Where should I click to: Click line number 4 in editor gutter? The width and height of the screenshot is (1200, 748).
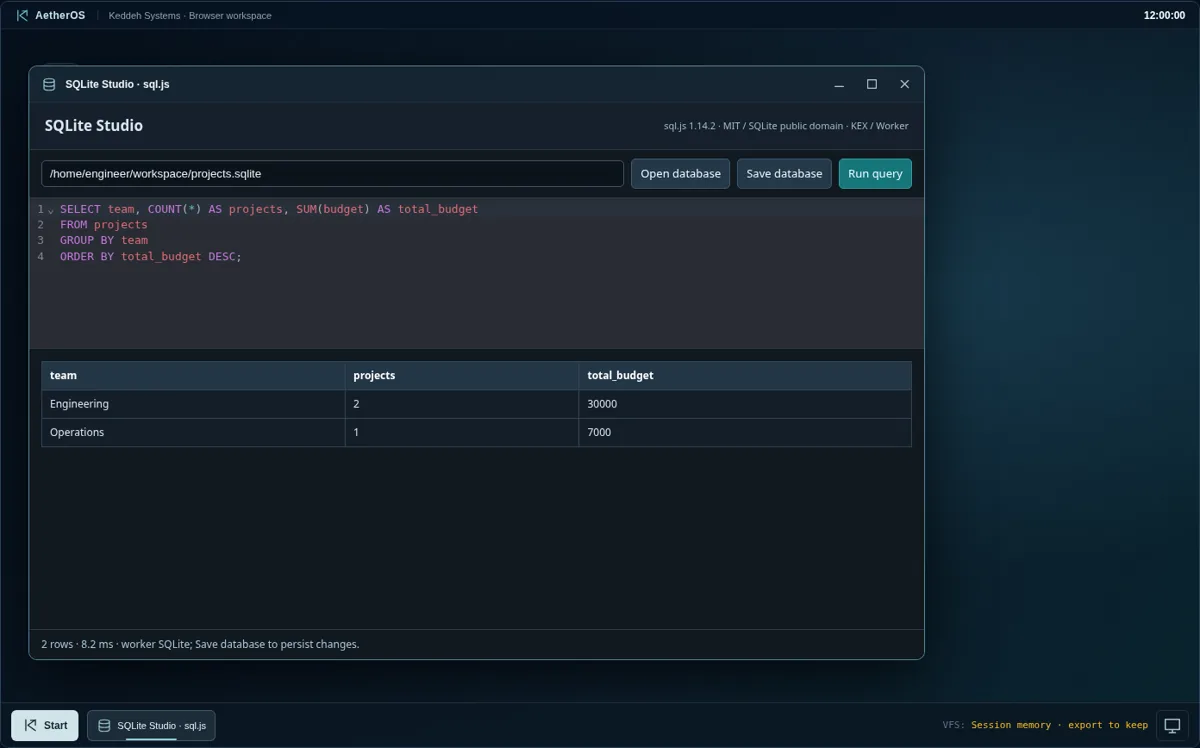(41, 256)
